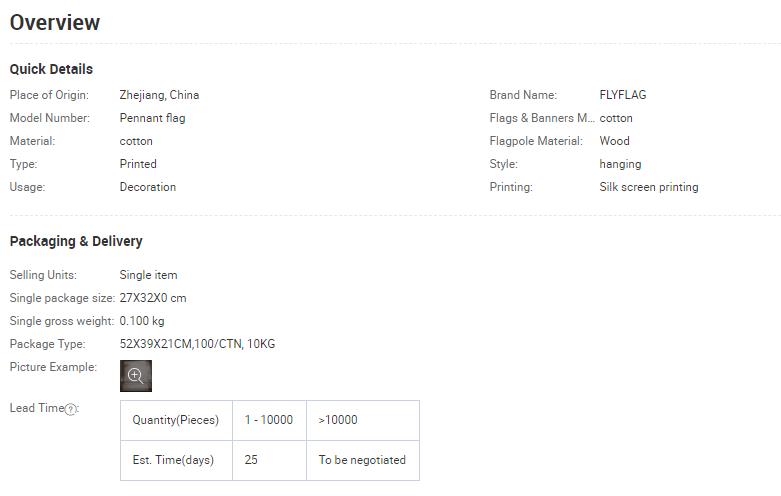Screen dimensions: 781x496
Task: Click the Flagpole Material Wood value
Action: [x=614, y=141]
